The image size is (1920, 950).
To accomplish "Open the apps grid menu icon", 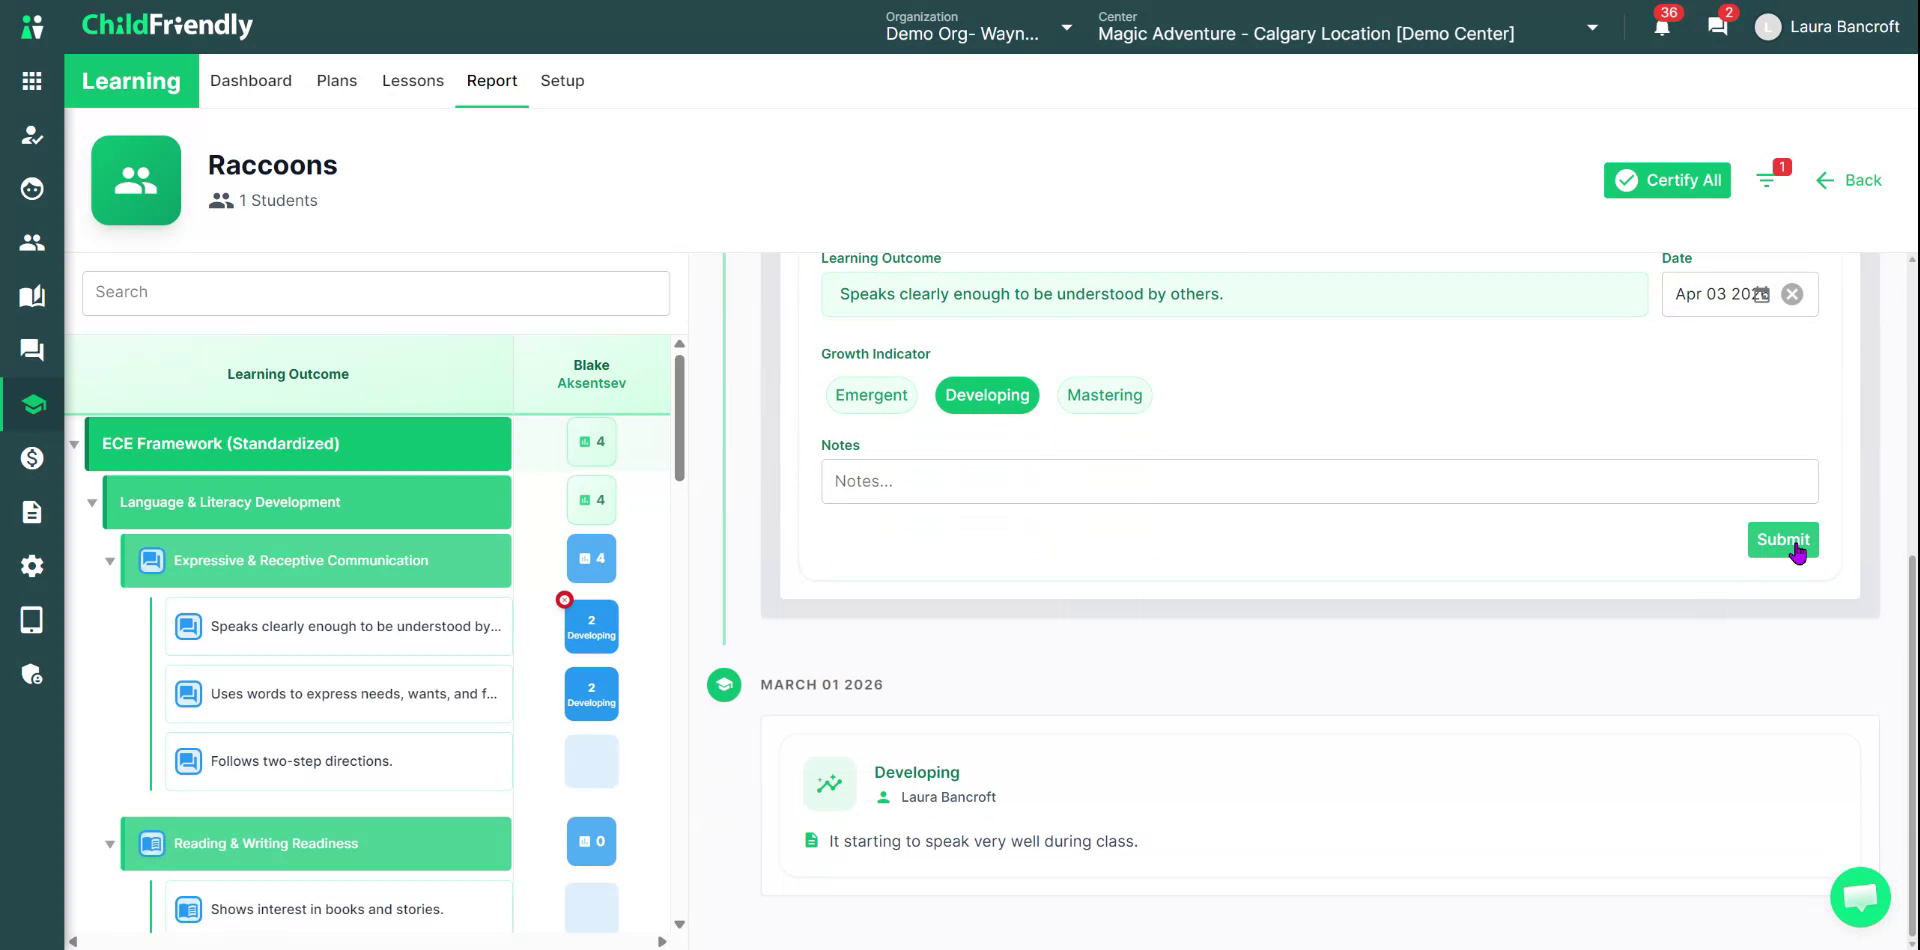I will tap(32, 81).
